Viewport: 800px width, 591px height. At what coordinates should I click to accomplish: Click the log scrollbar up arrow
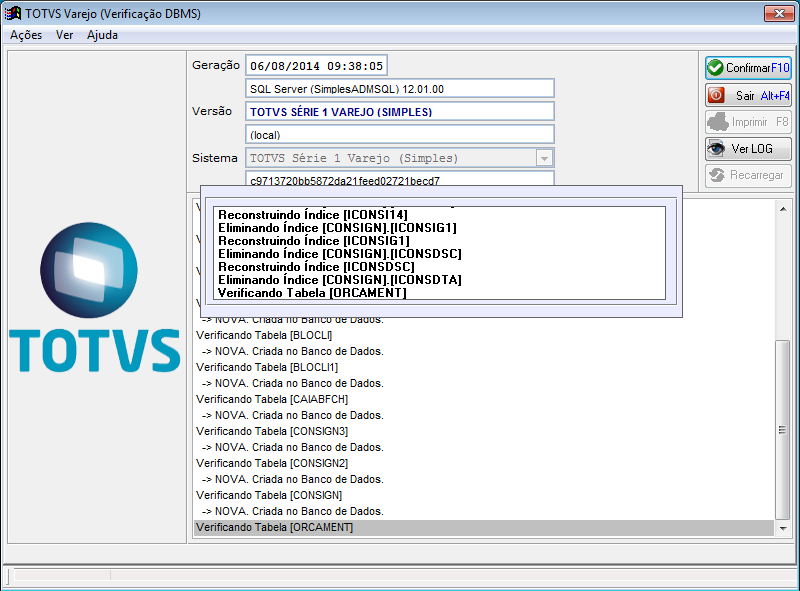(x=783, y=209)
